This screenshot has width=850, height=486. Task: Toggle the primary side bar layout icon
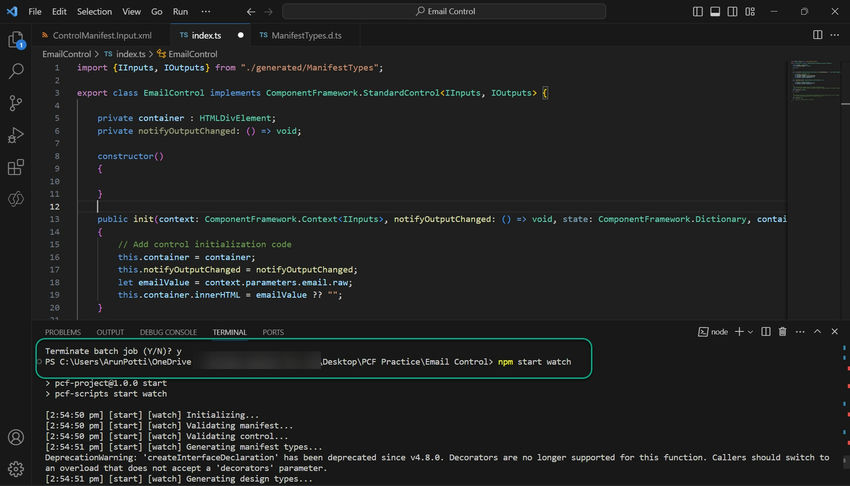click(698, 11)
